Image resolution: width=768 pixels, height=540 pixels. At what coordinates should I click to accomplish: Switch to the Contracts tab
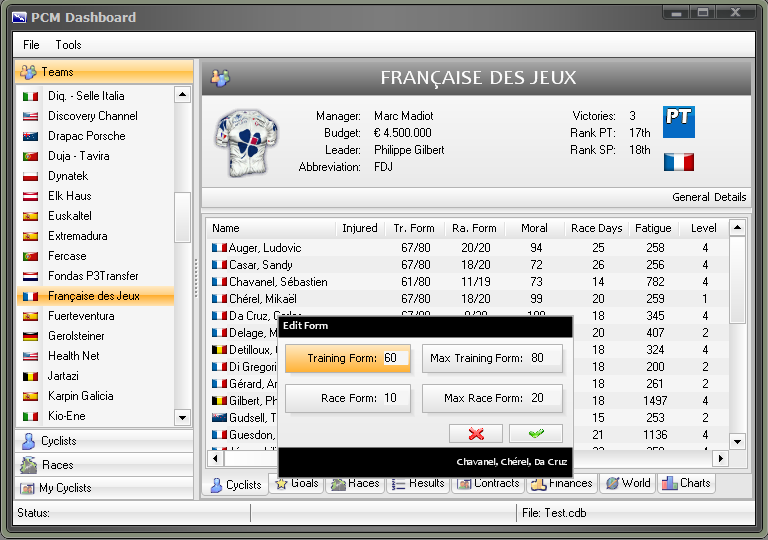tap(488, 484)
